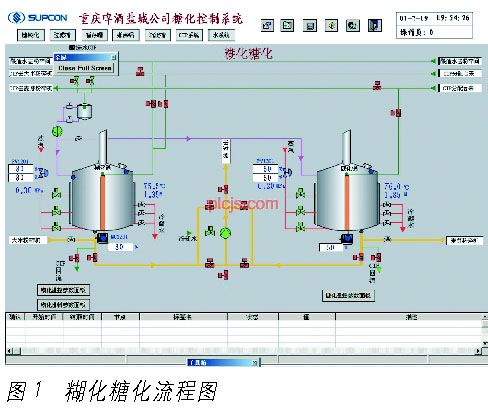
Task: Click the blue agitator motor under left tank
Action: tap(102, 238)
